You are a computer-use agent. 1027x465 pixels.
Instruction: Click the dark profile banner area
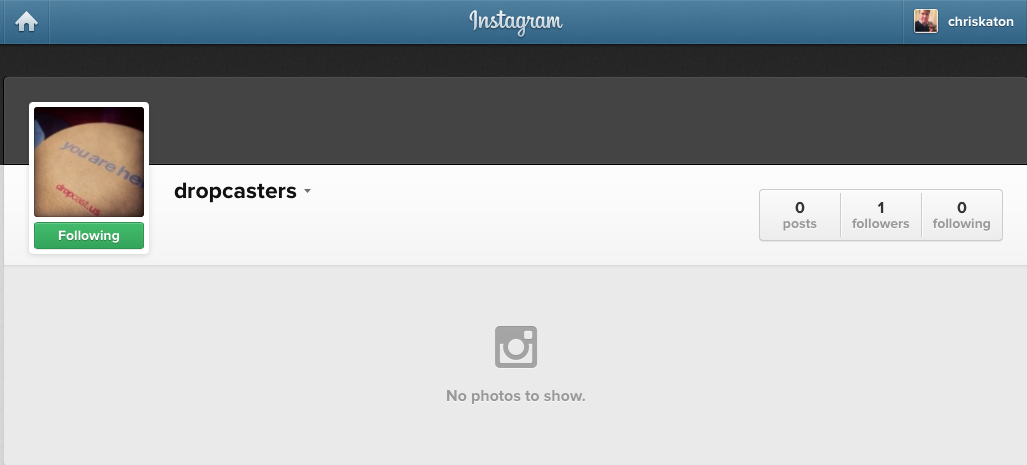(583, 121)
